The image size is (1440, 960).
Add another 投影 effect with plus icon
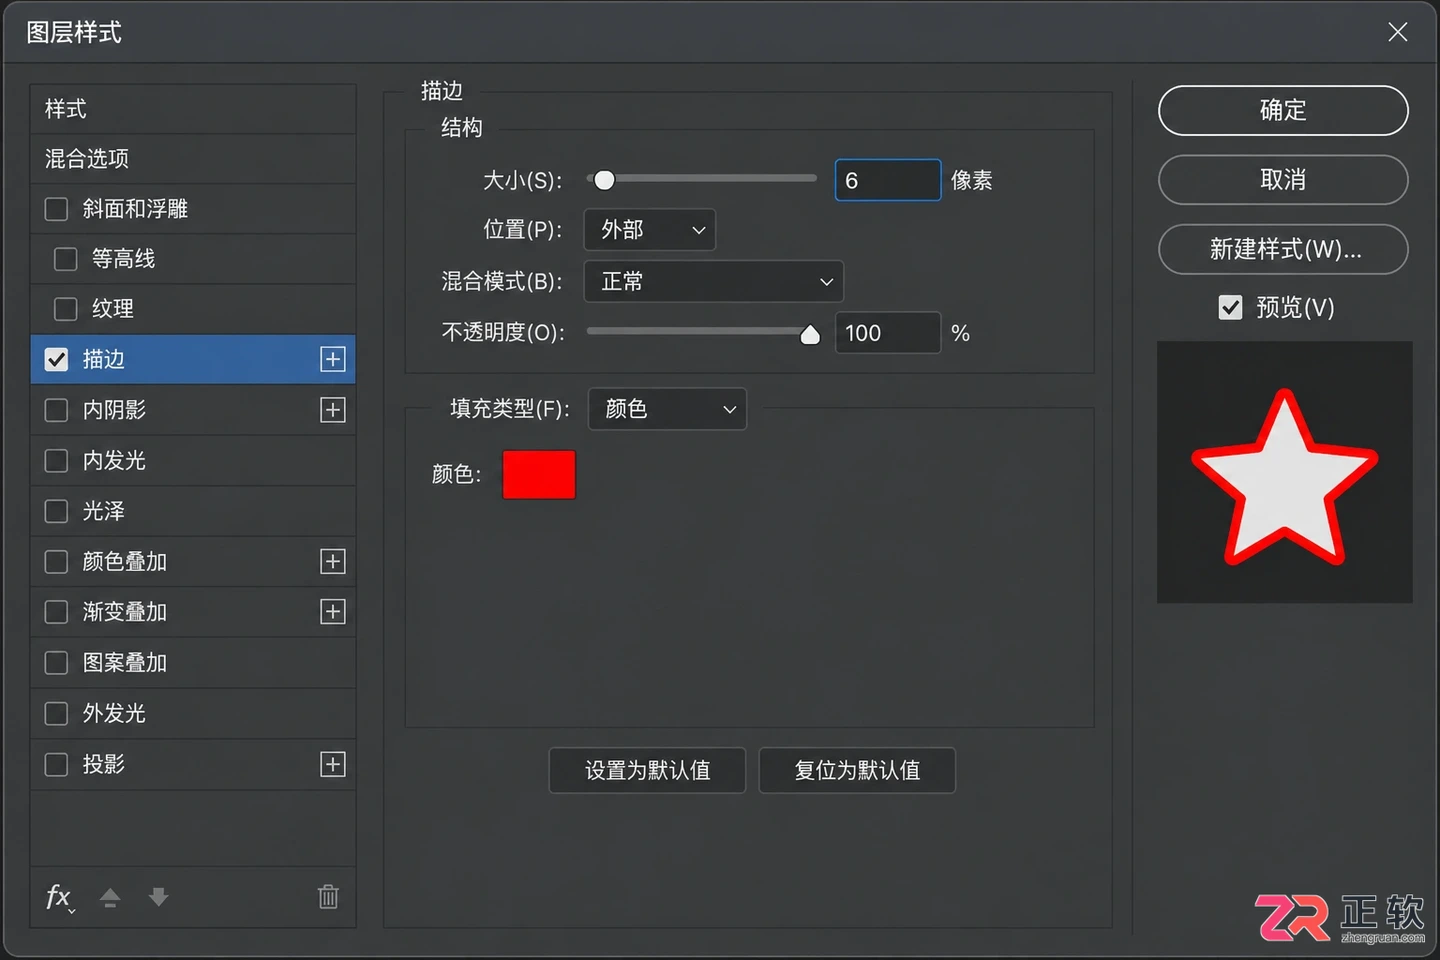pos(333,764)
